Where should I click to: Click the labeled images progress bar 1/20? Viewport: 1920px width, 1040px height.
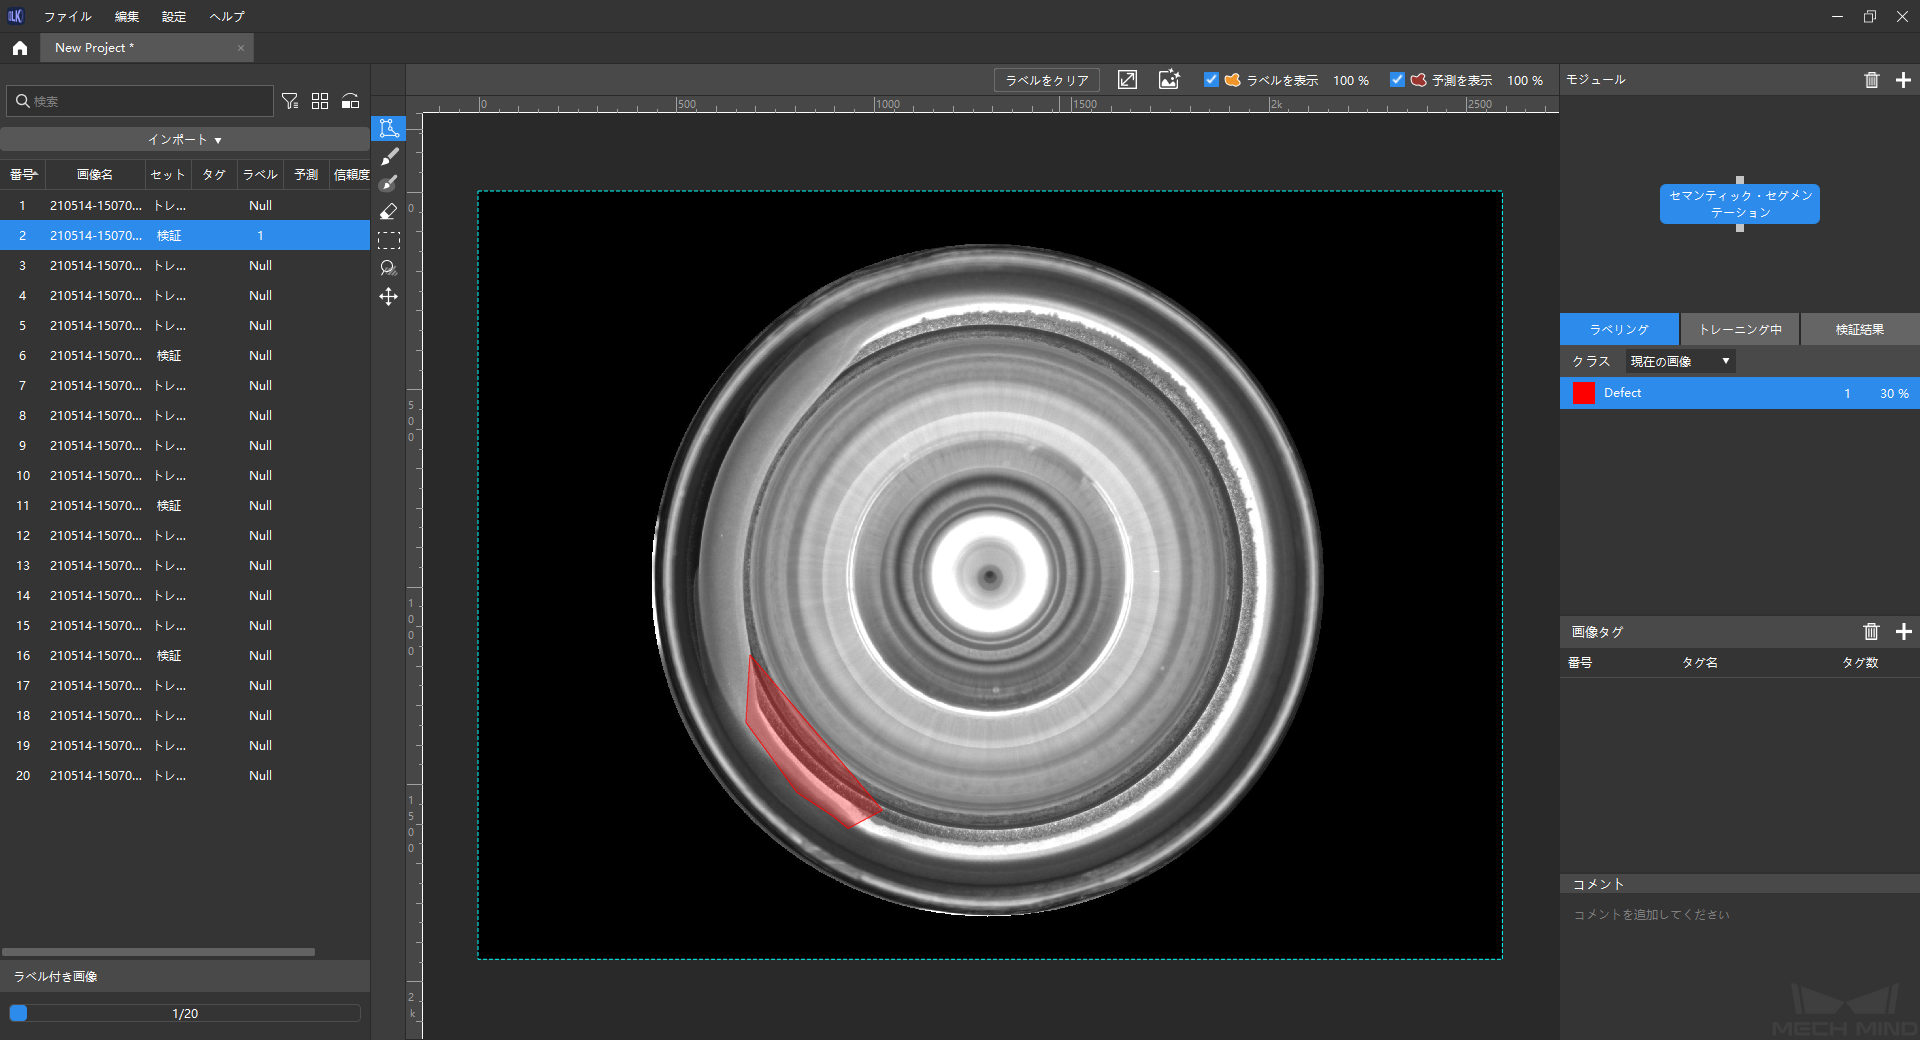tap(185, 1013)
